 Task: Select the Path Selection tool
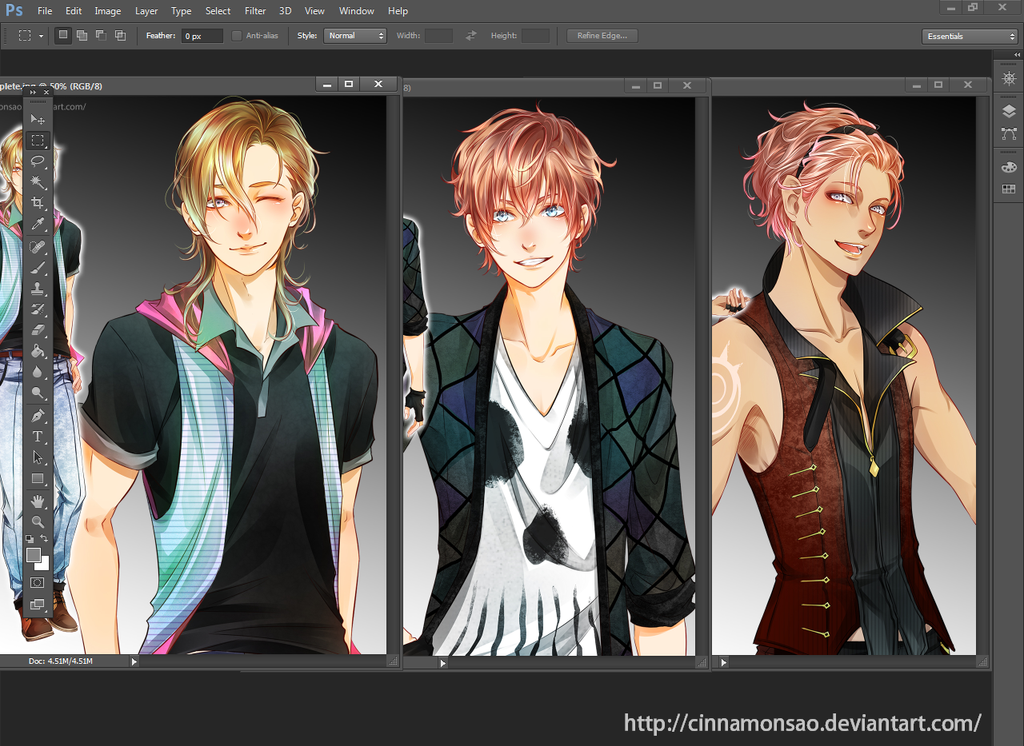click(37, 457)
